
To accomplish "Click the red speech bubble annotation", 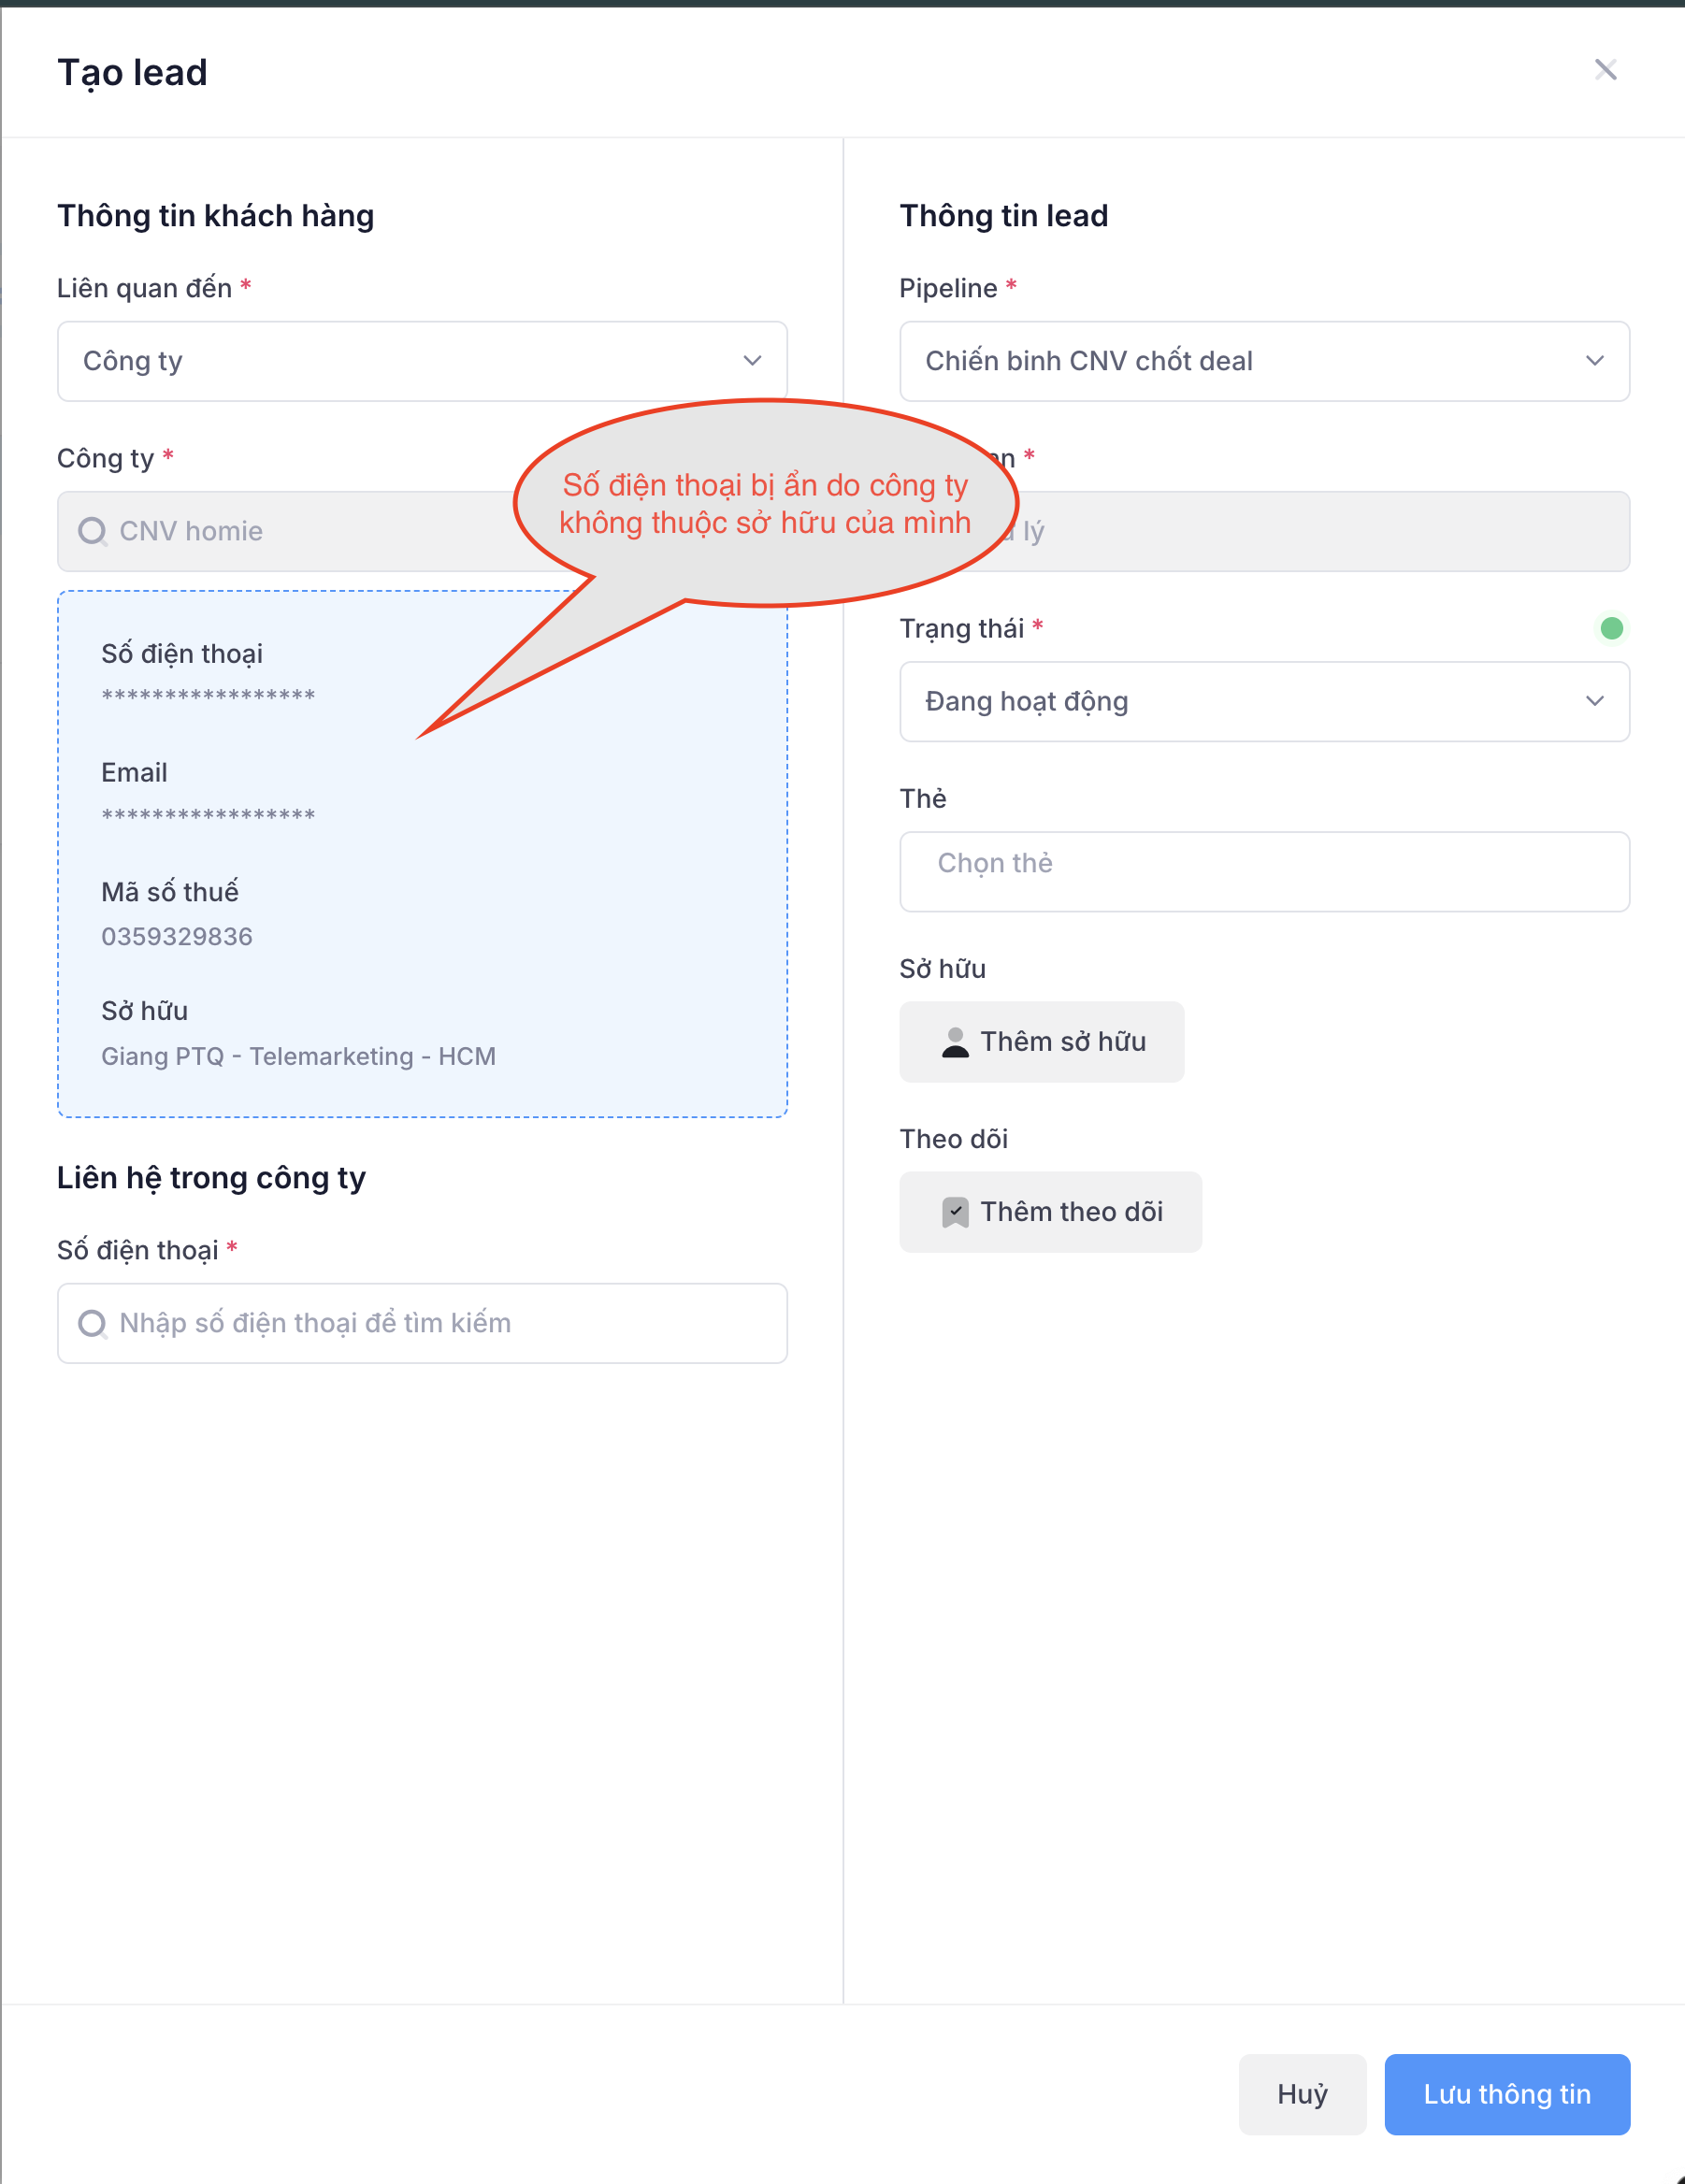I will pyautogui.click(x=765, y=503).
